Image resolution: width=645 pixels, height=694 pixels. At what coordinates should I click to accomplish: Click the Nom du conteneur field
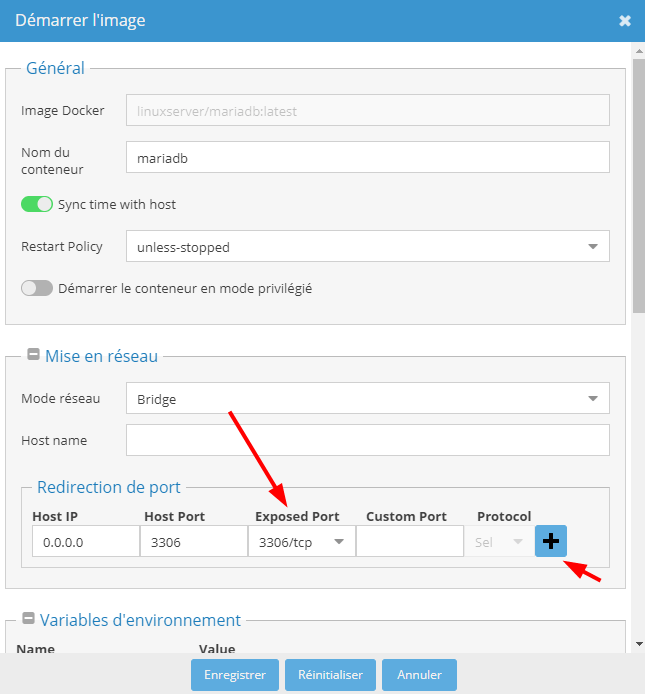(x=367, y=157)
